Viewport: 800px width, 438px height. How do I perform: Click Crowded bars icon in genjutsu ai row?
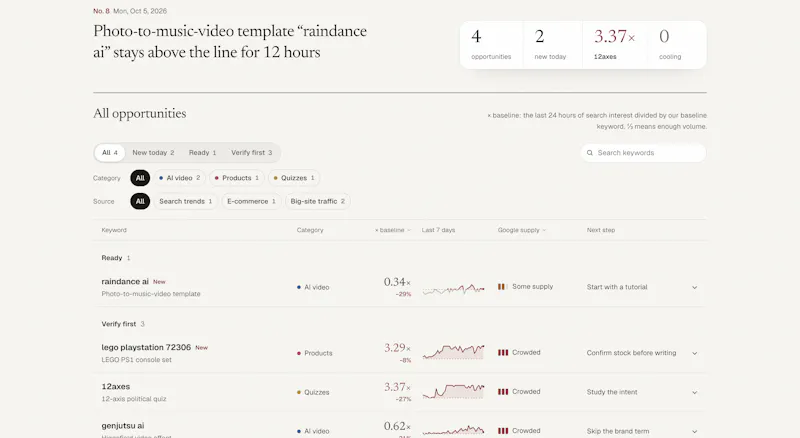click(x=503, y=431)
